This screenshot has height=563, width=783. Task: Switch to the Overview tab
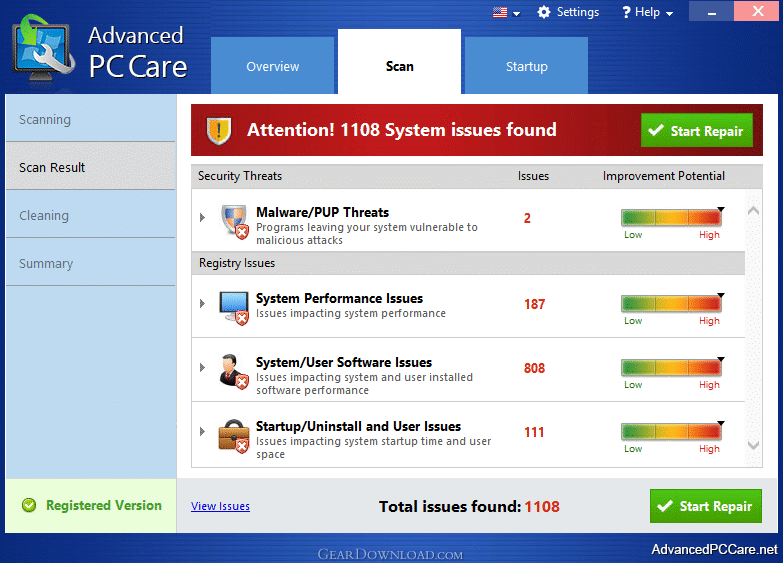coord(273,65)
